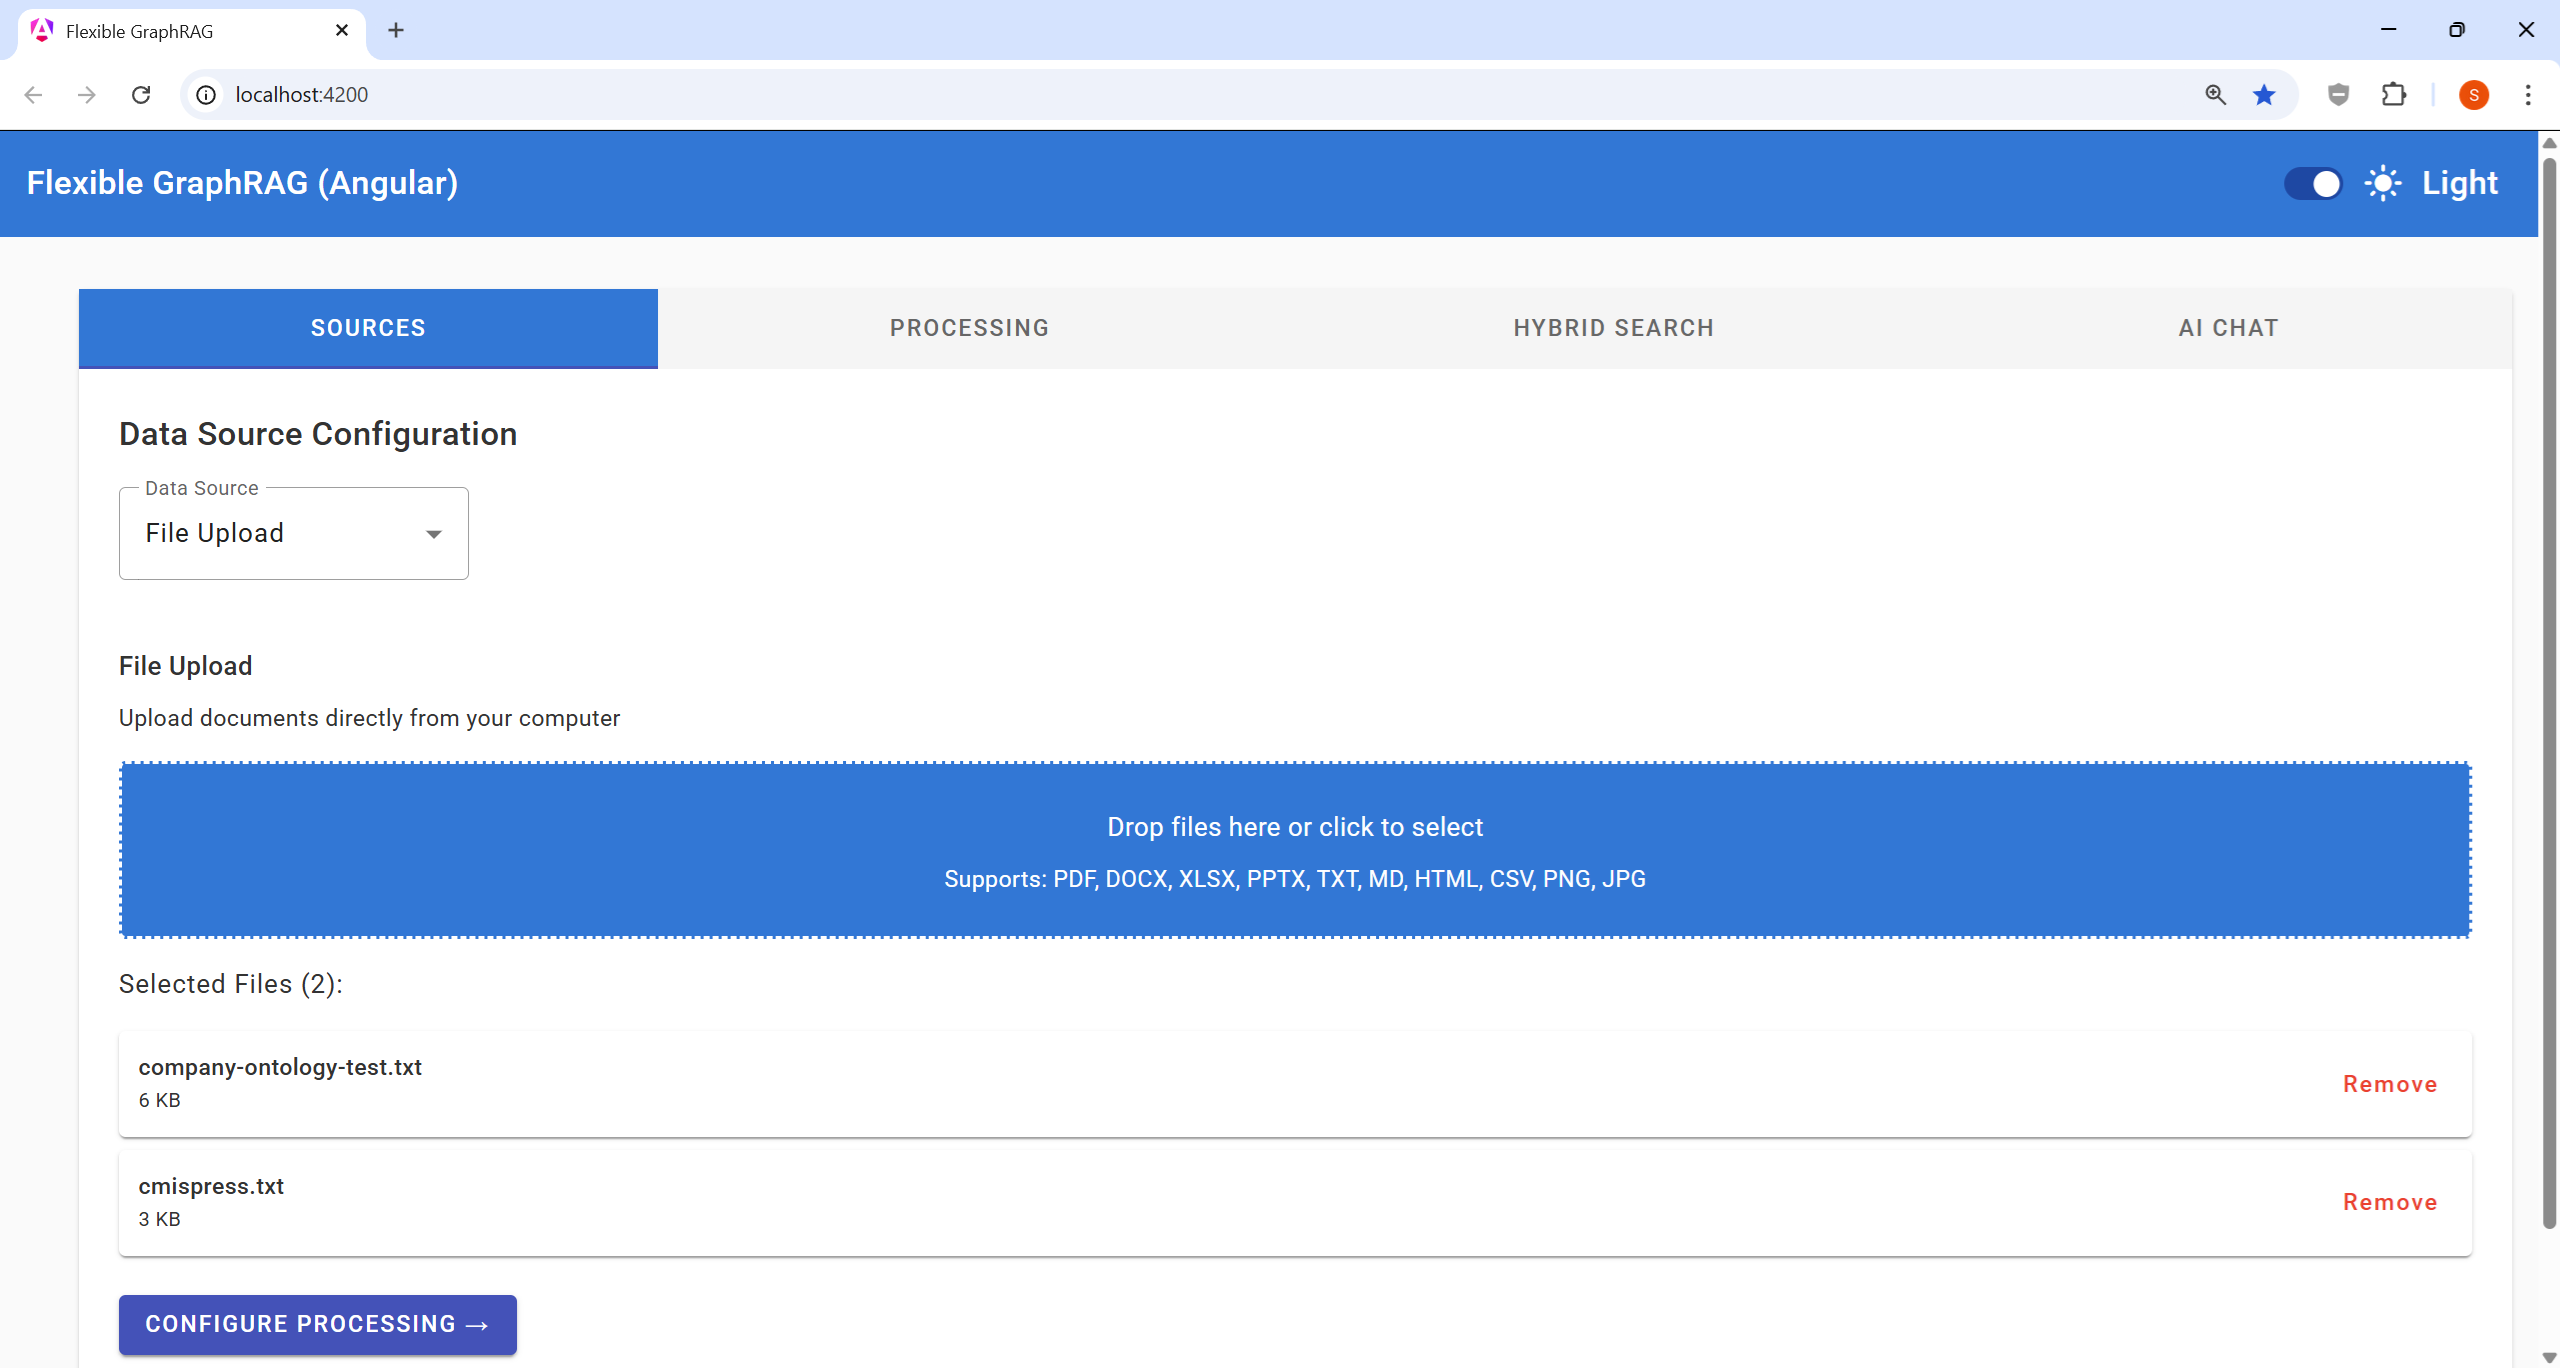The width and height of the screenshot is (2560, 1368).
Task: Switch to the Processing tab
Action: tap(968, 328)
